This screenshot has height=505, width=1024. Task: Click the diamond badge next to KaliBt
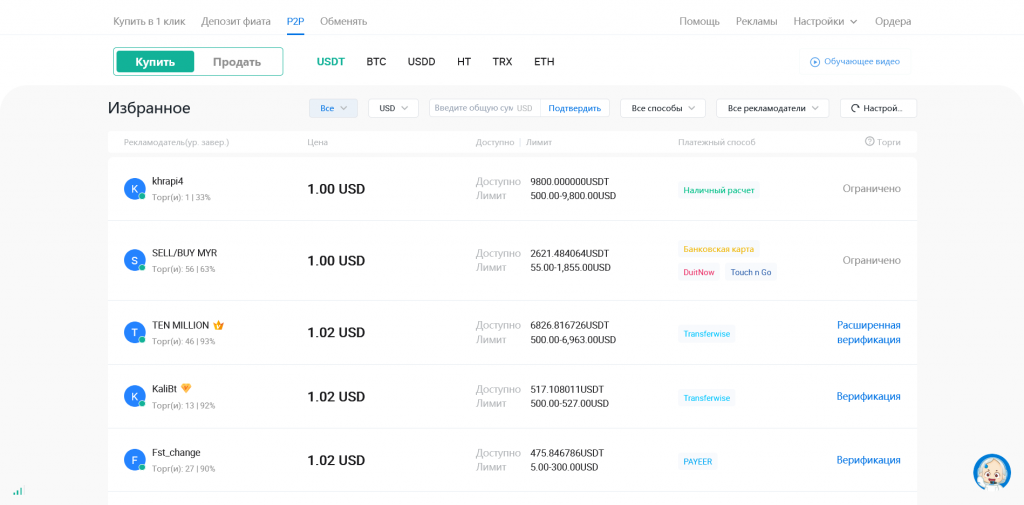186,388
